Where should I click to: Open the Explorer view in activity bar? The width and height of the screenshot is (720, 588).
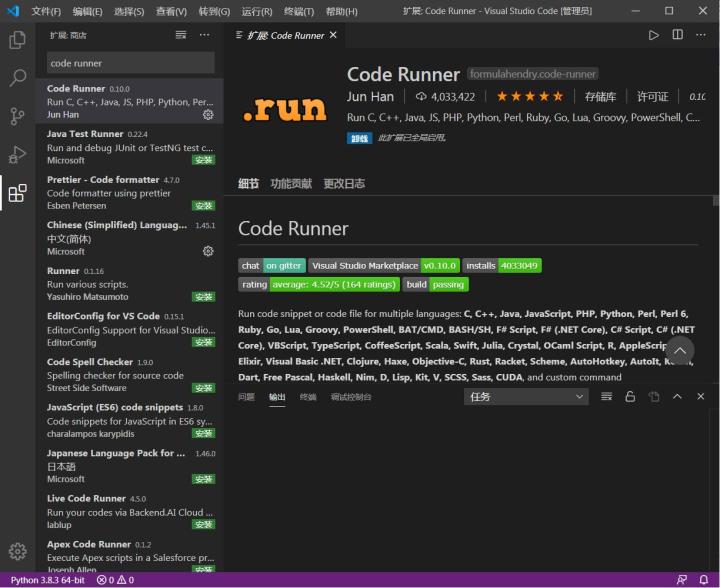[x=17, y=40]
